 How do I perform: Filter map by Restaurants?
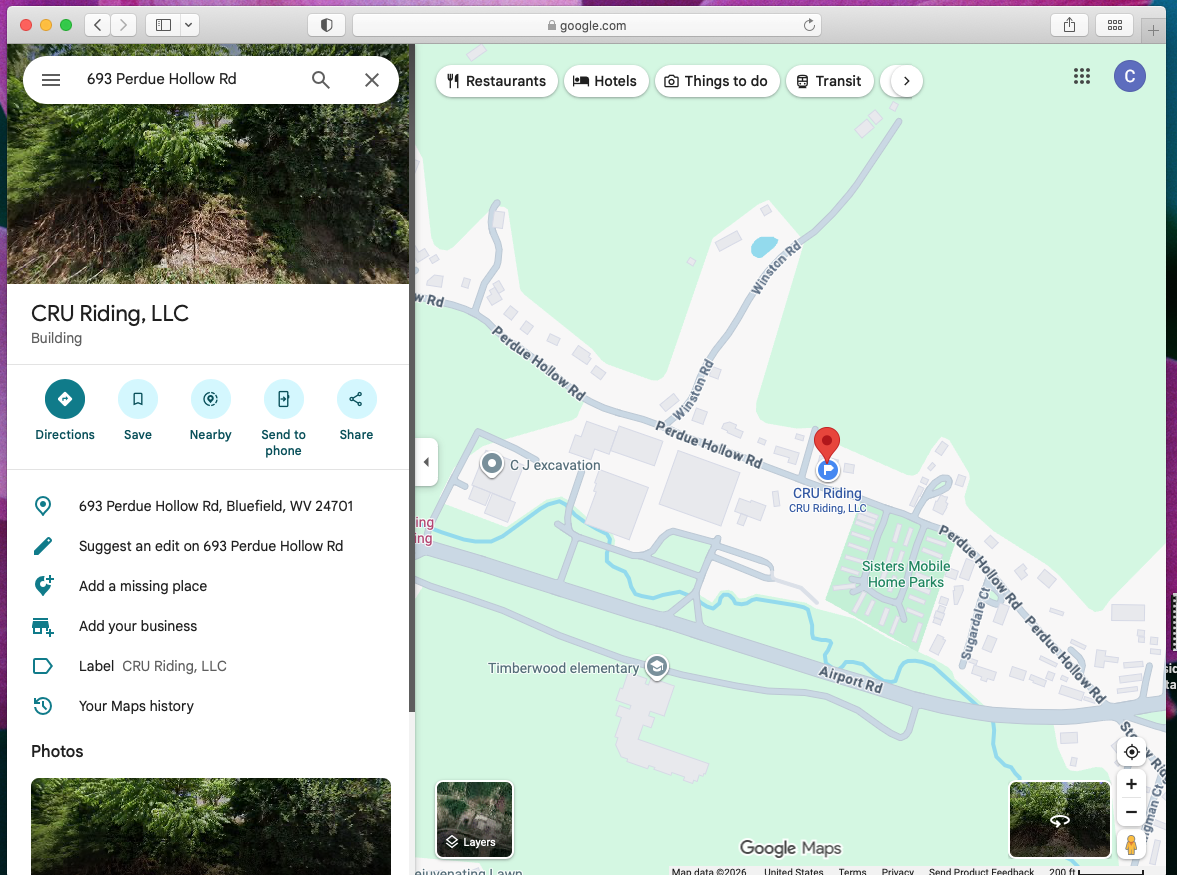pos(496,81)
